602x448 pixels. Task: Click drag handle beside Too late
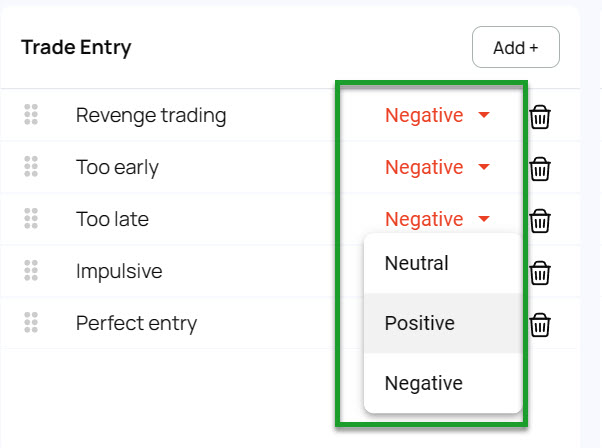click(x=31, y=219)
